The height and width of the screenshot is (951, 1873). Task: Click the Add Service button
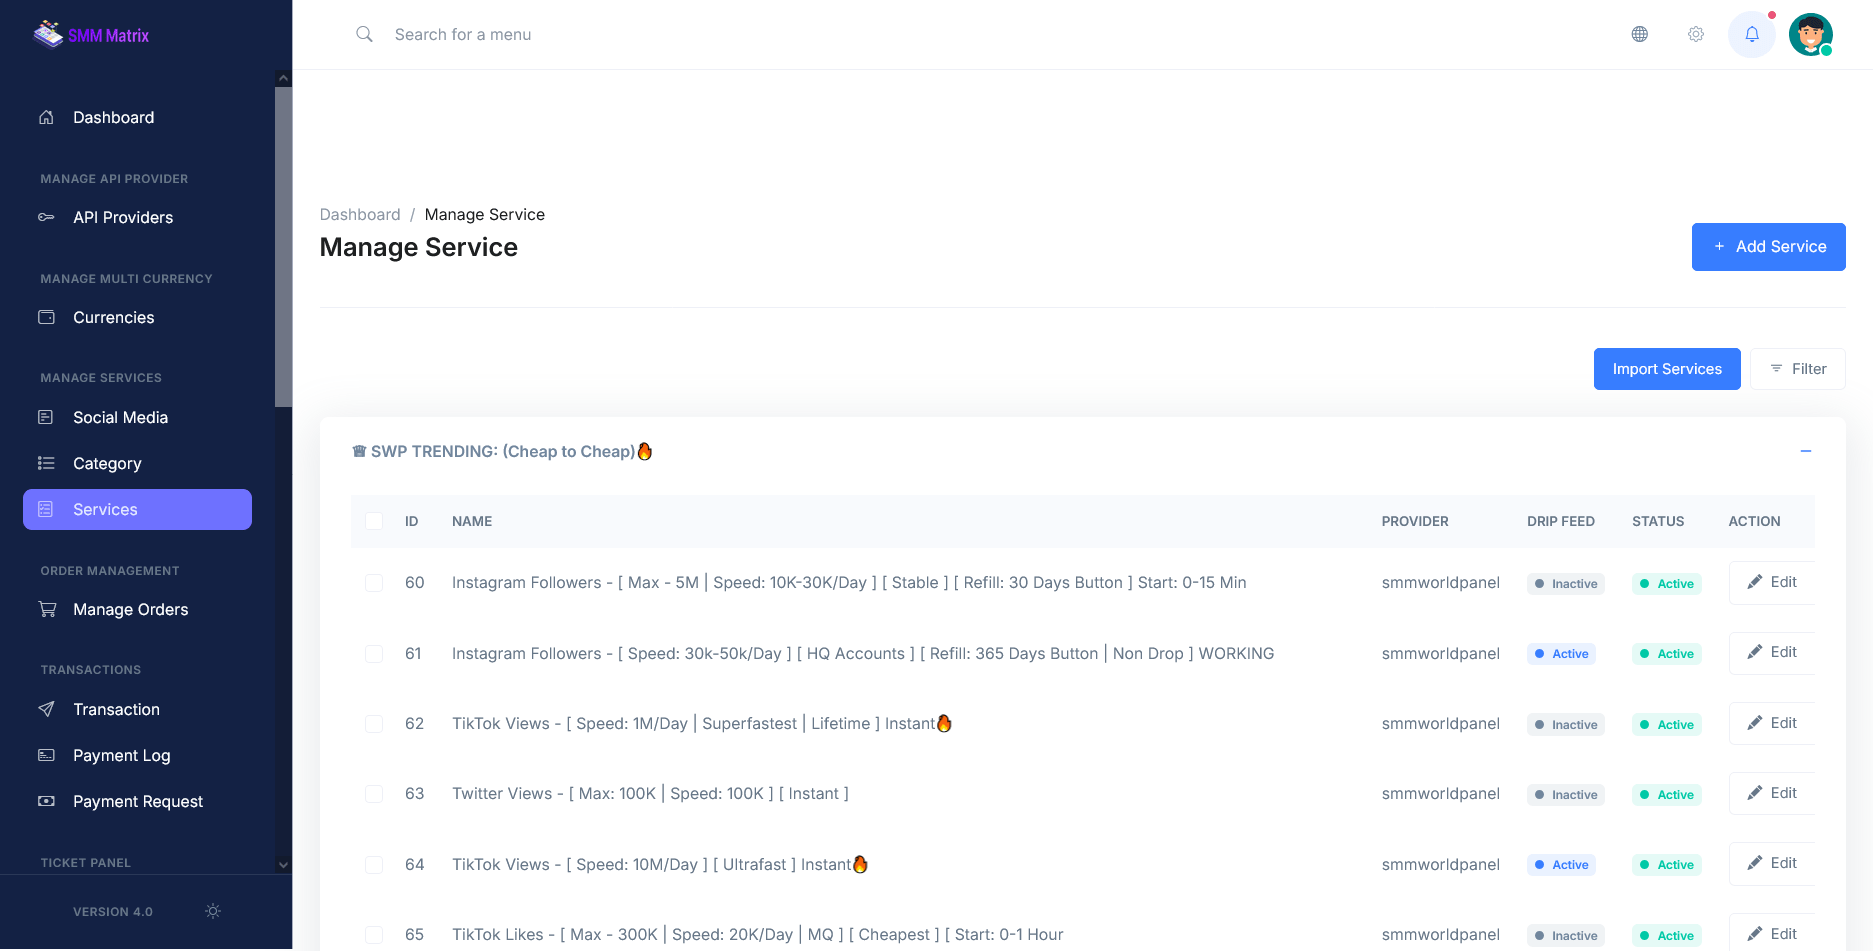(1768, 247)
